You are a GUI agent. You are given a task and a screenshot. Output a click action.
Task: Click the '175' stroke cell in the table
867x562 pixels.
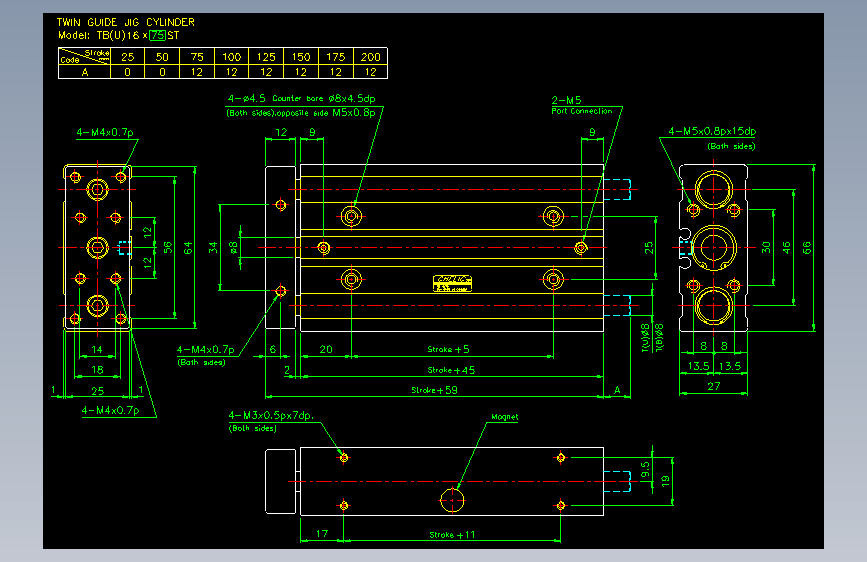point(336,56)
